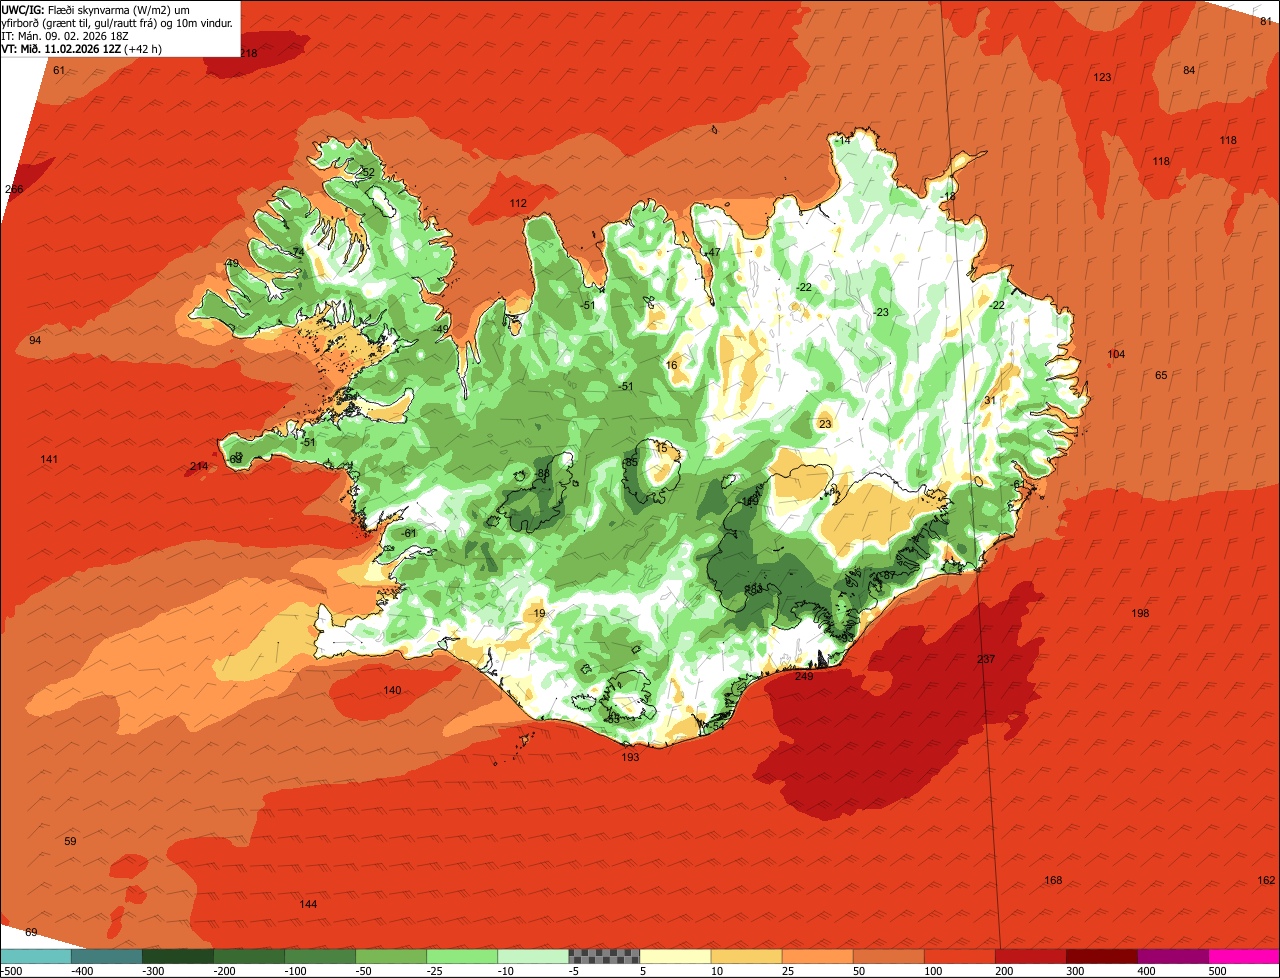Click the crimson 200 legend swatch
Viewport: 1280px width, 978px height.
pyautogui.click(x=1030, y=956)
